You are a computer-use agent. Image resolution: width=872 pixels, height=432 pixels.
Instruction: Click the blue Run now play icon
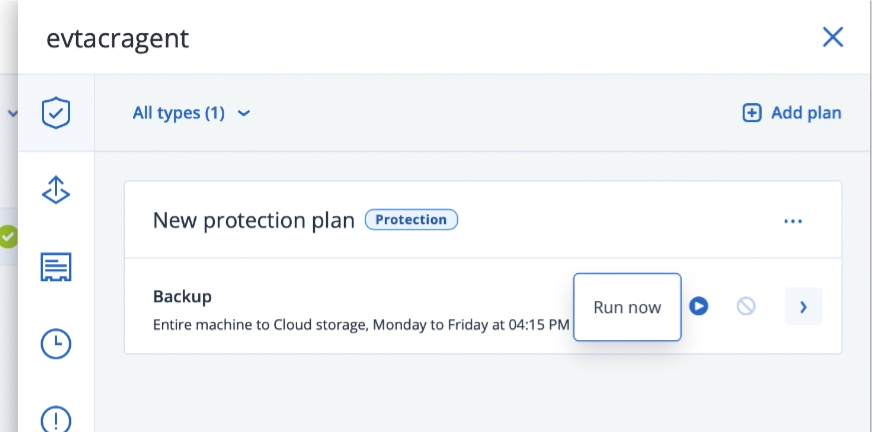pos(699,306)
